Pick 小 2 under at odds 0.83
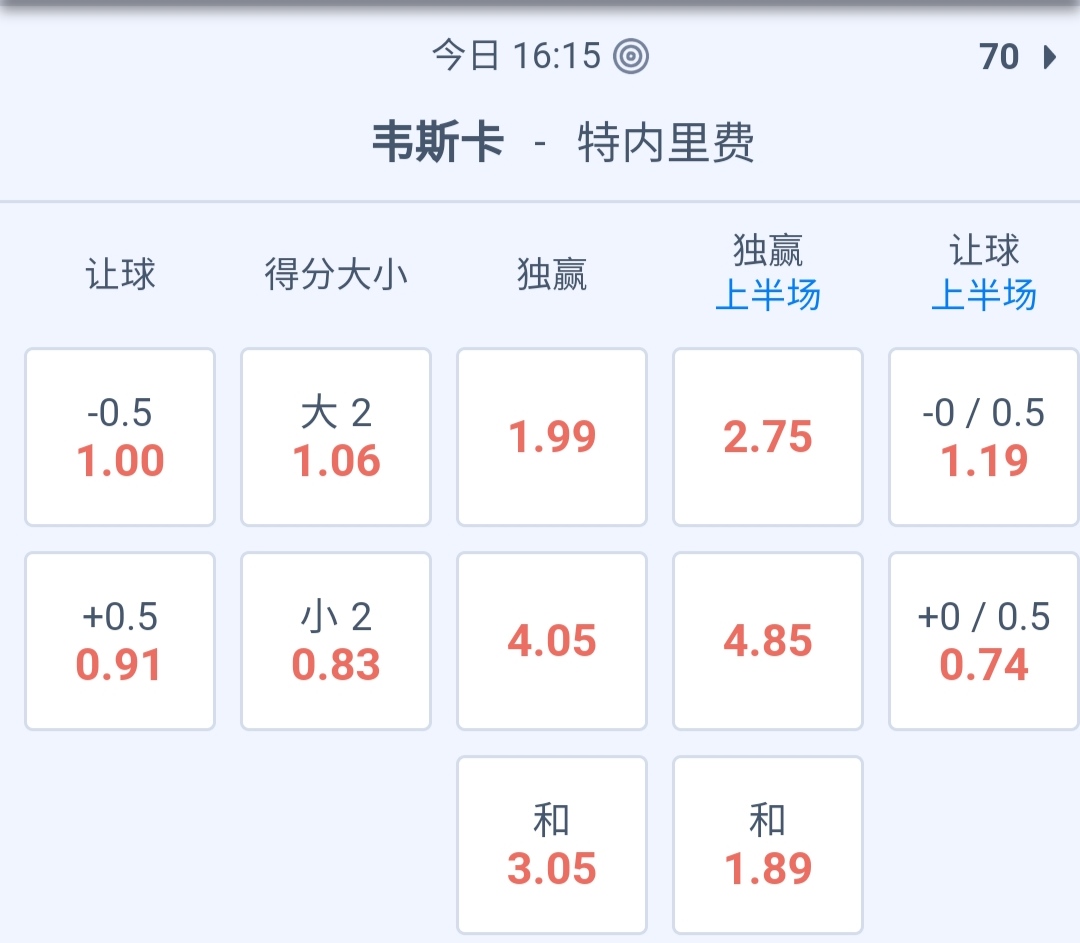This screenshot has height=943, width=1080. [x=336, y=641]
